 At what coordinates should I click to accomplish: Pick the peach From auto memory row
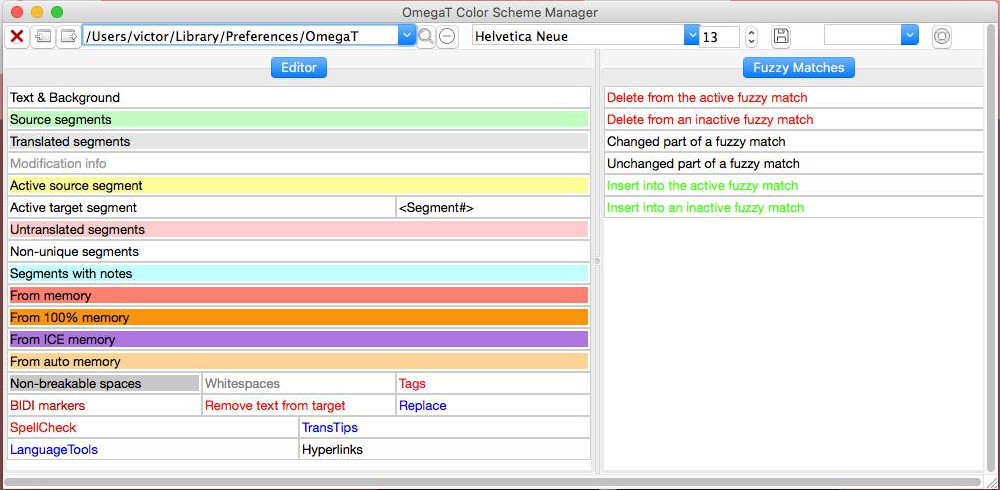tap(299, 362)
